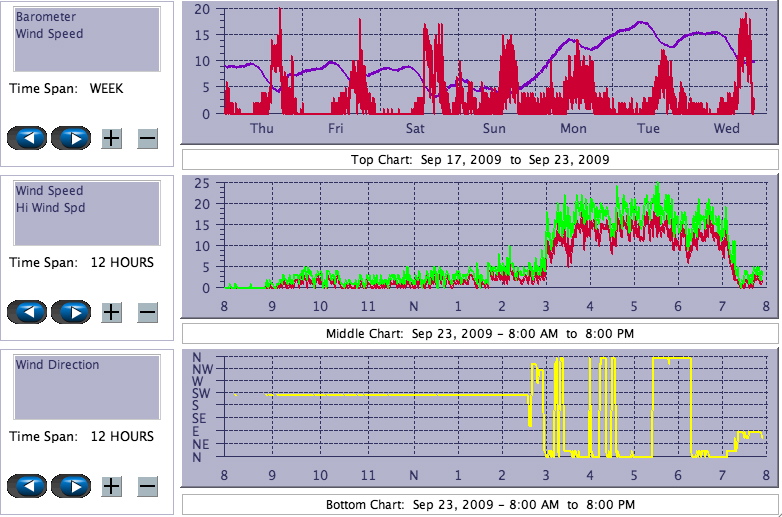This screenshot has height=517, width=782.
Task: Click the 3 o'clock marker on wind direction chart
Action: click(x=545, y=476)
